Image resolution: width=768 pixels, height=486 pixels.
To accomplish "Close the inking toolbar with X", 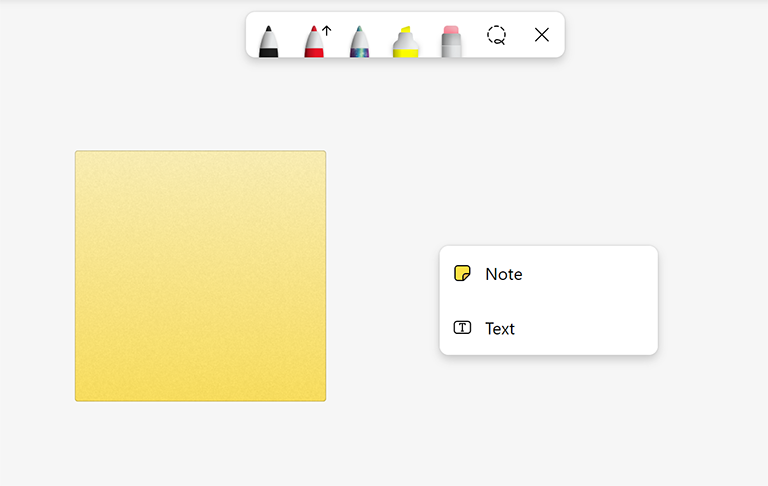I will tap(542, 35).
